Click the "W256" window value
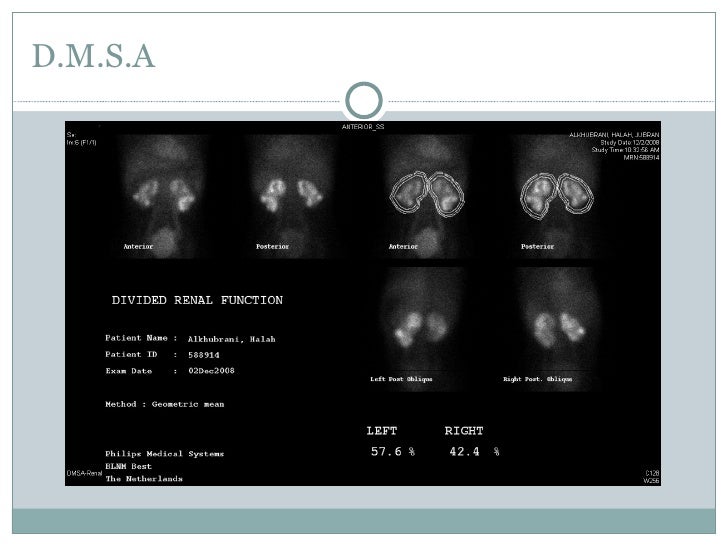The image size is (728, 546). (651, 481)
